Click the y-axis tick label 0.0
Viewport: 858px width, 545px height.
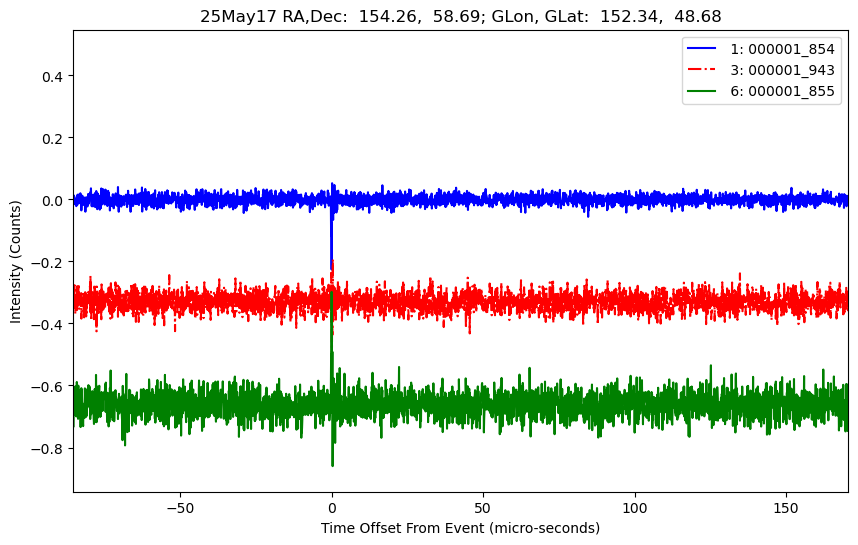(53, 200)
